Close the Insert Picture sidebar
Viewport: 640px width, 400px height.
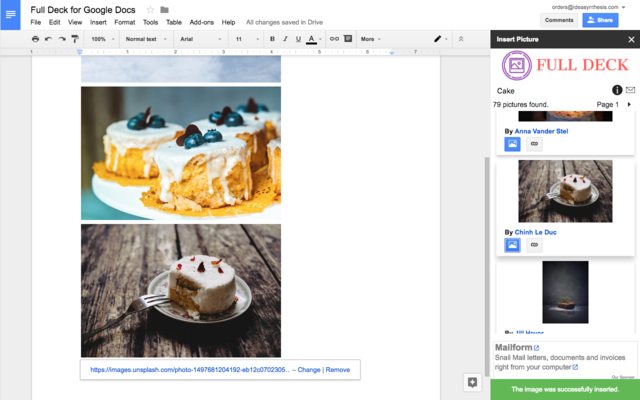[x=631, y=39]
